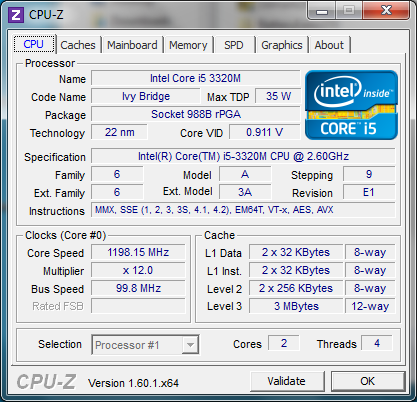The width and height of the screenshot is (417, 402).
Task: Click the Package value Socket 988B rPGA
Action: [195, 114]
